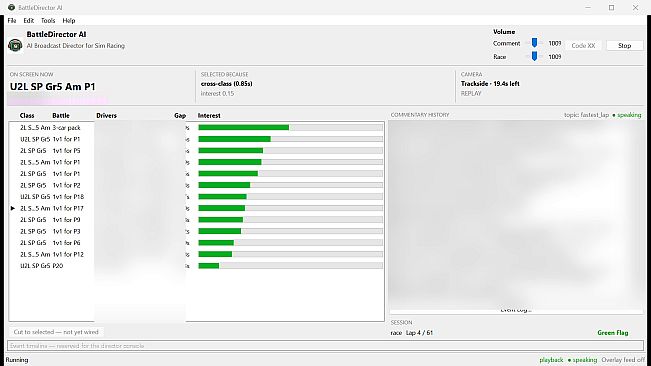Select the 1v1 for P5 row

pyautogui.click(x=196, y=151)
